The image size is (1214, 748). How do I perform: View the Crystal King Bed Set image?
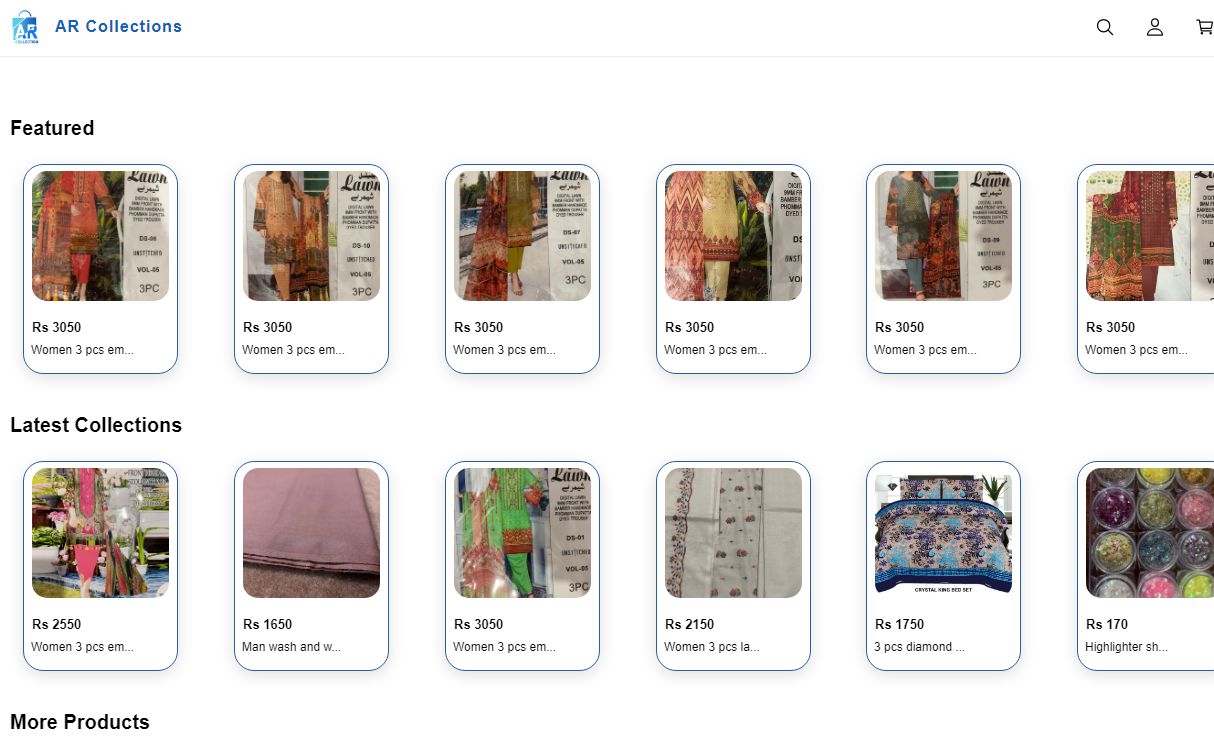pyautogui.click(x=943, y=533)
